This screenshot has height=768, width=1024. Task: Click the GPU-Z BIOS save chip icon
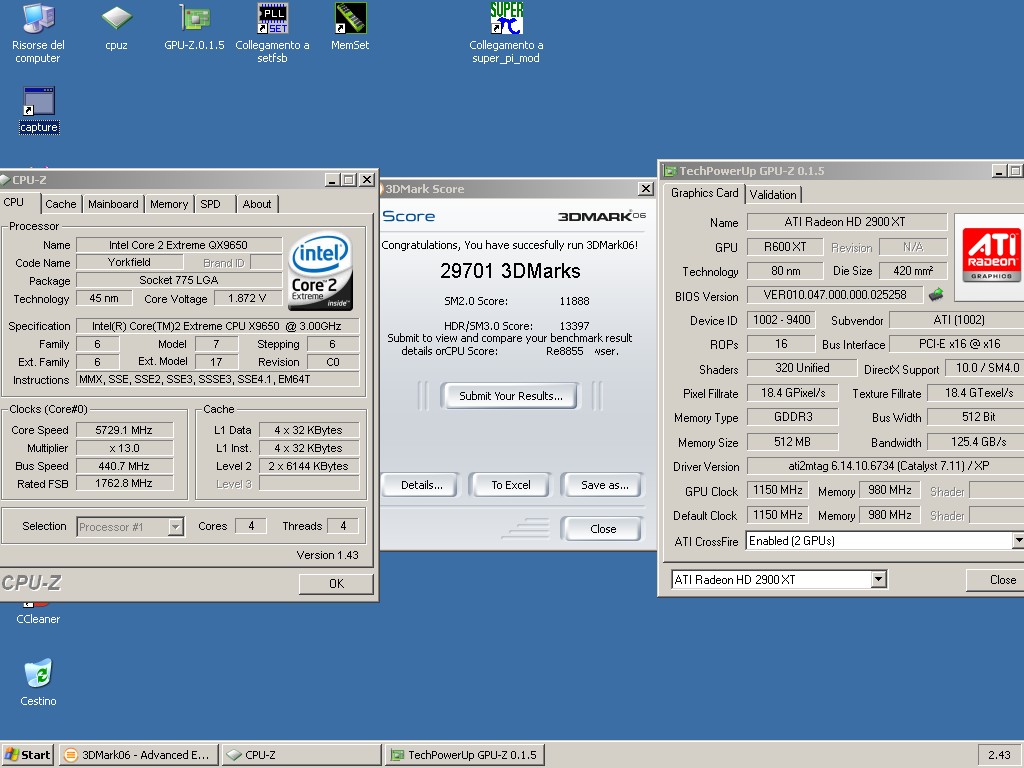click(x=936, y=295)
